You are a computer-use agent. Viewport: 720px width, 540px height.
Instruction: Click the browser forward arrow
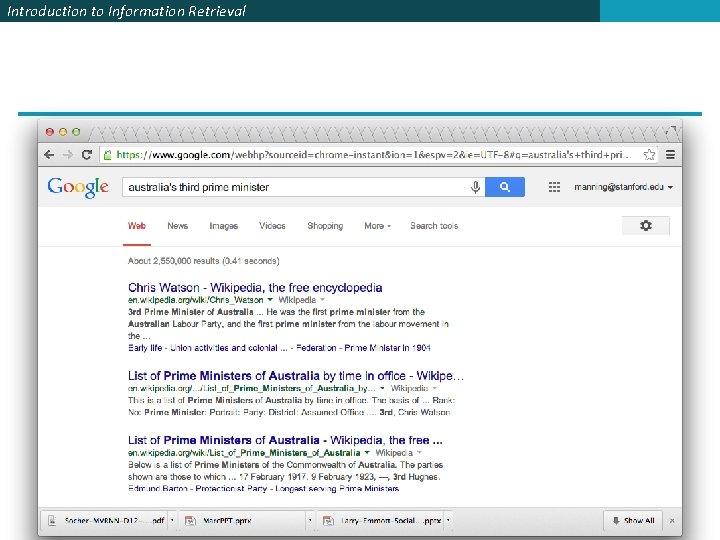(x=68, y=155)
